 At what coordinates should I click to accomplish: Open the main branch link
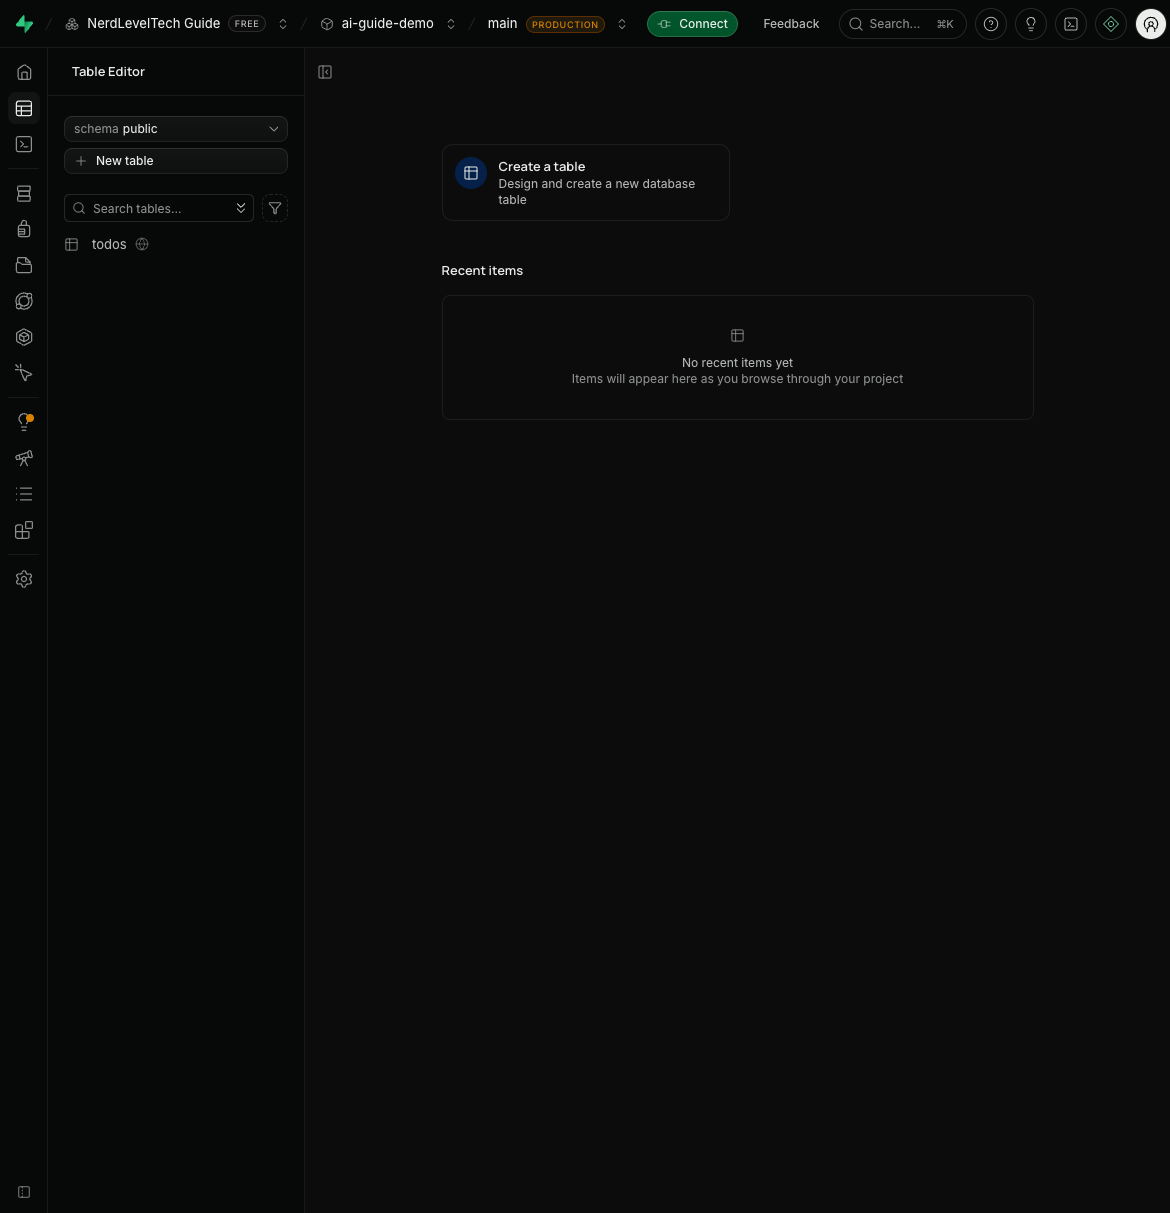(503, 24)
